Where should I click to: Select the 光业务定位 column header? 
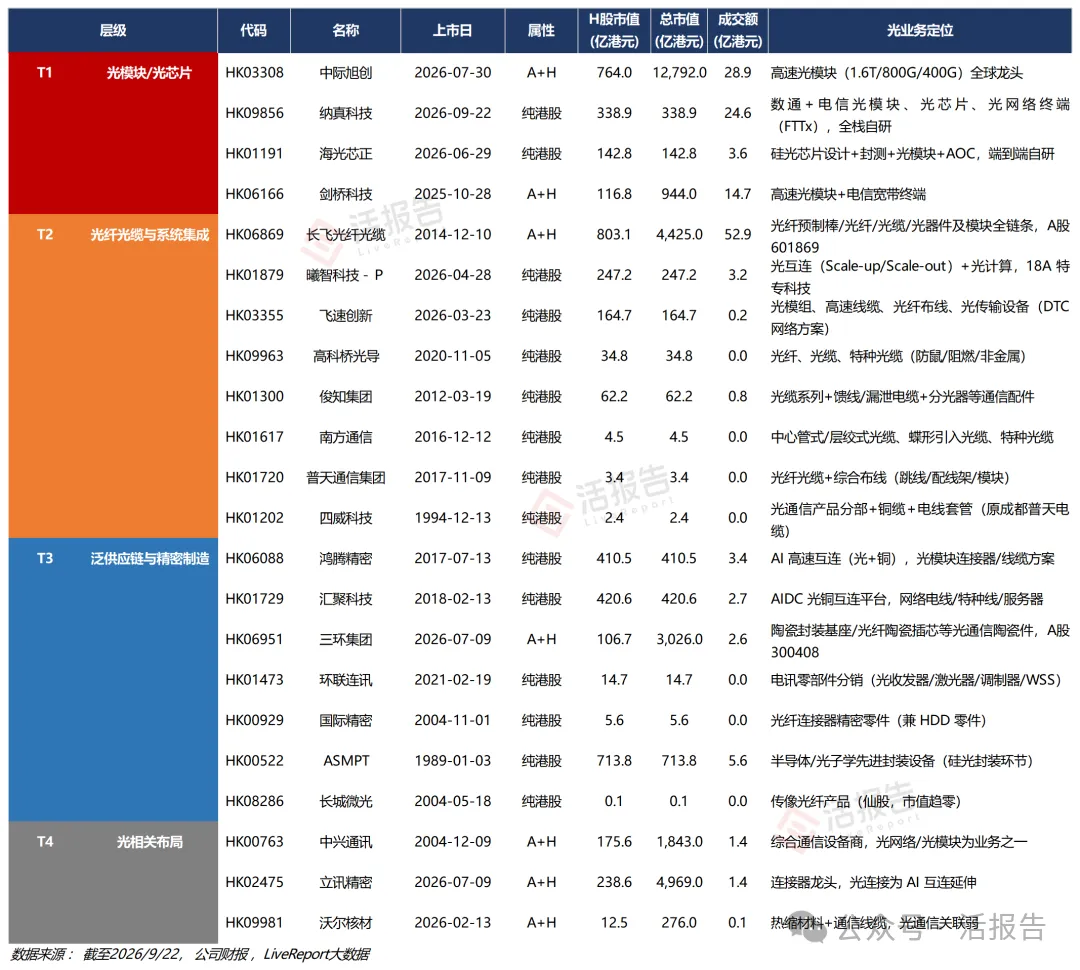[920, 30]
